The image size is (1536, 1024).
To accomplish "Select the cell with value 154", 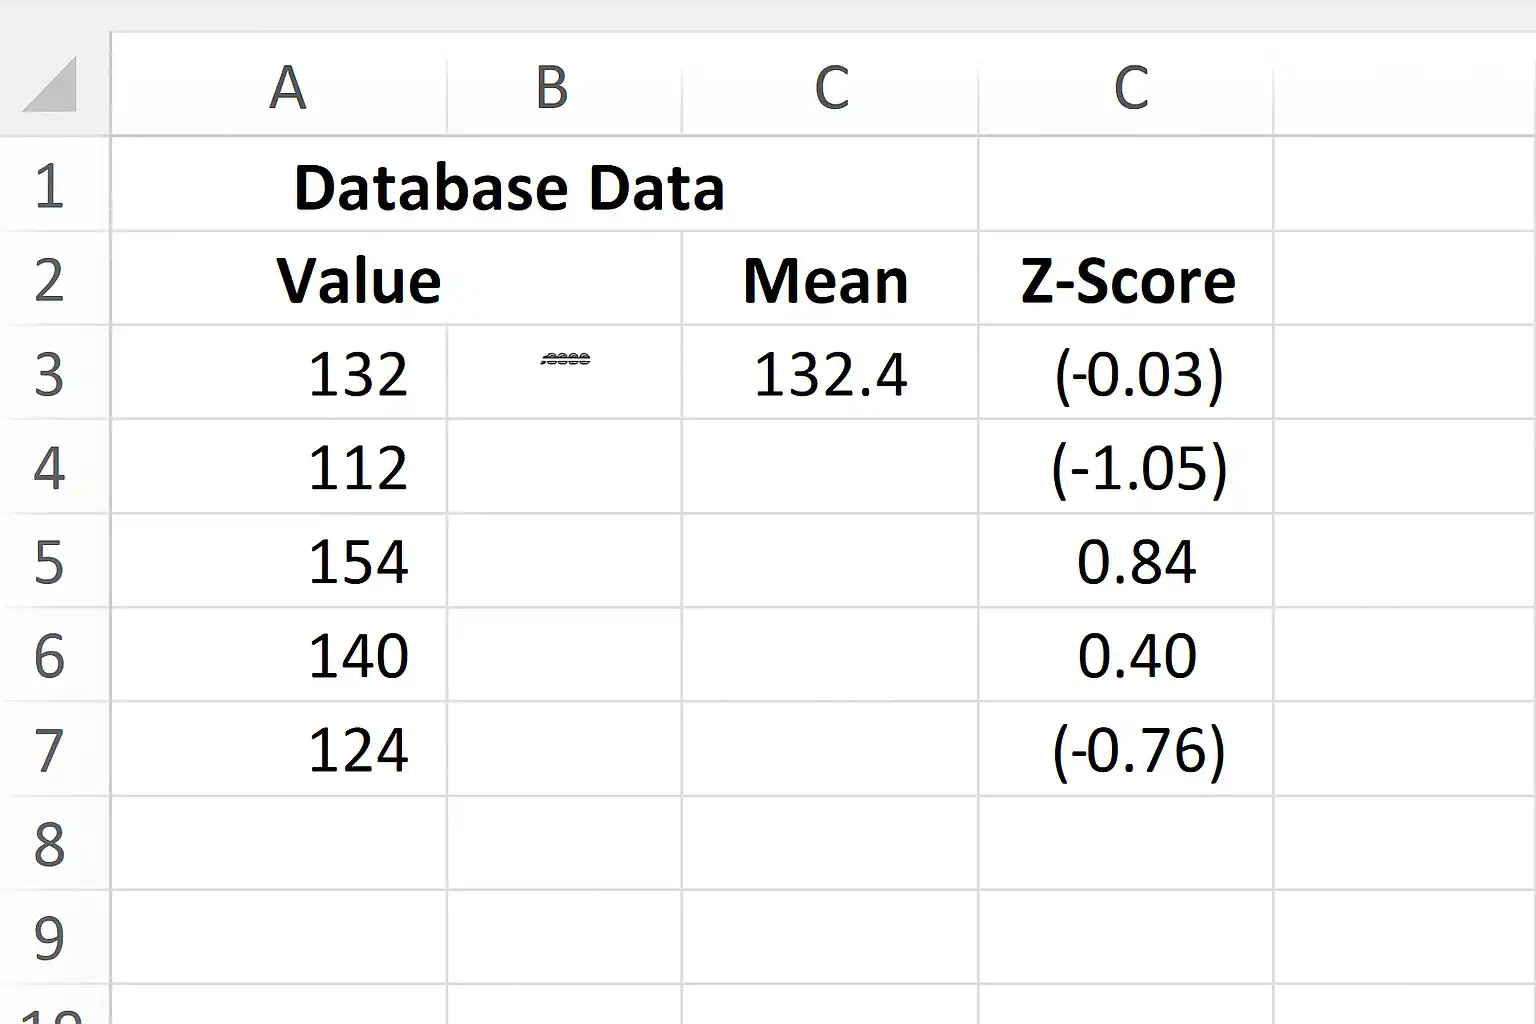I will click(x=279, y=561).
